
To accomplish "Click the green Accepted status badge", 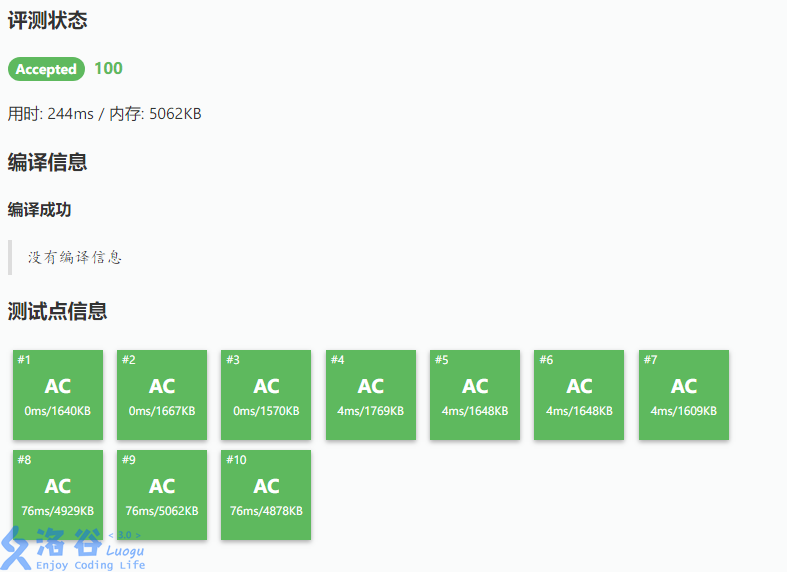I will [46, 69].
